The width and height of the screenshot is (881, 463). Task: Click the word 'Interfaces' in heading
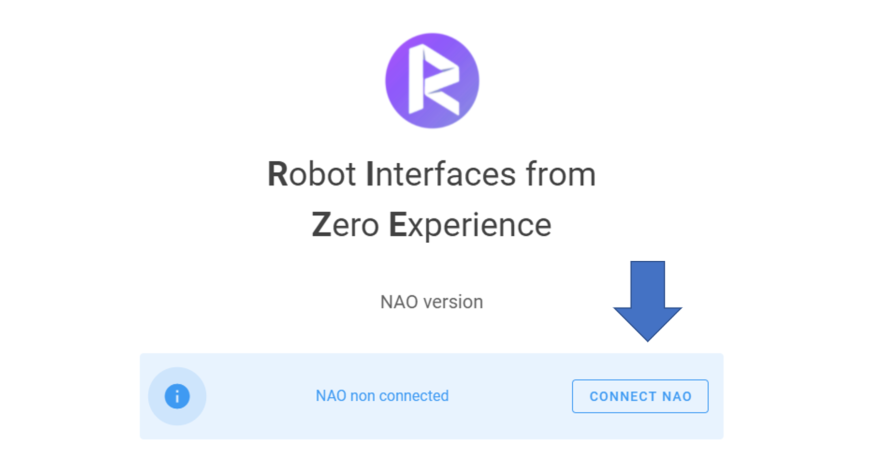point(441,174)
